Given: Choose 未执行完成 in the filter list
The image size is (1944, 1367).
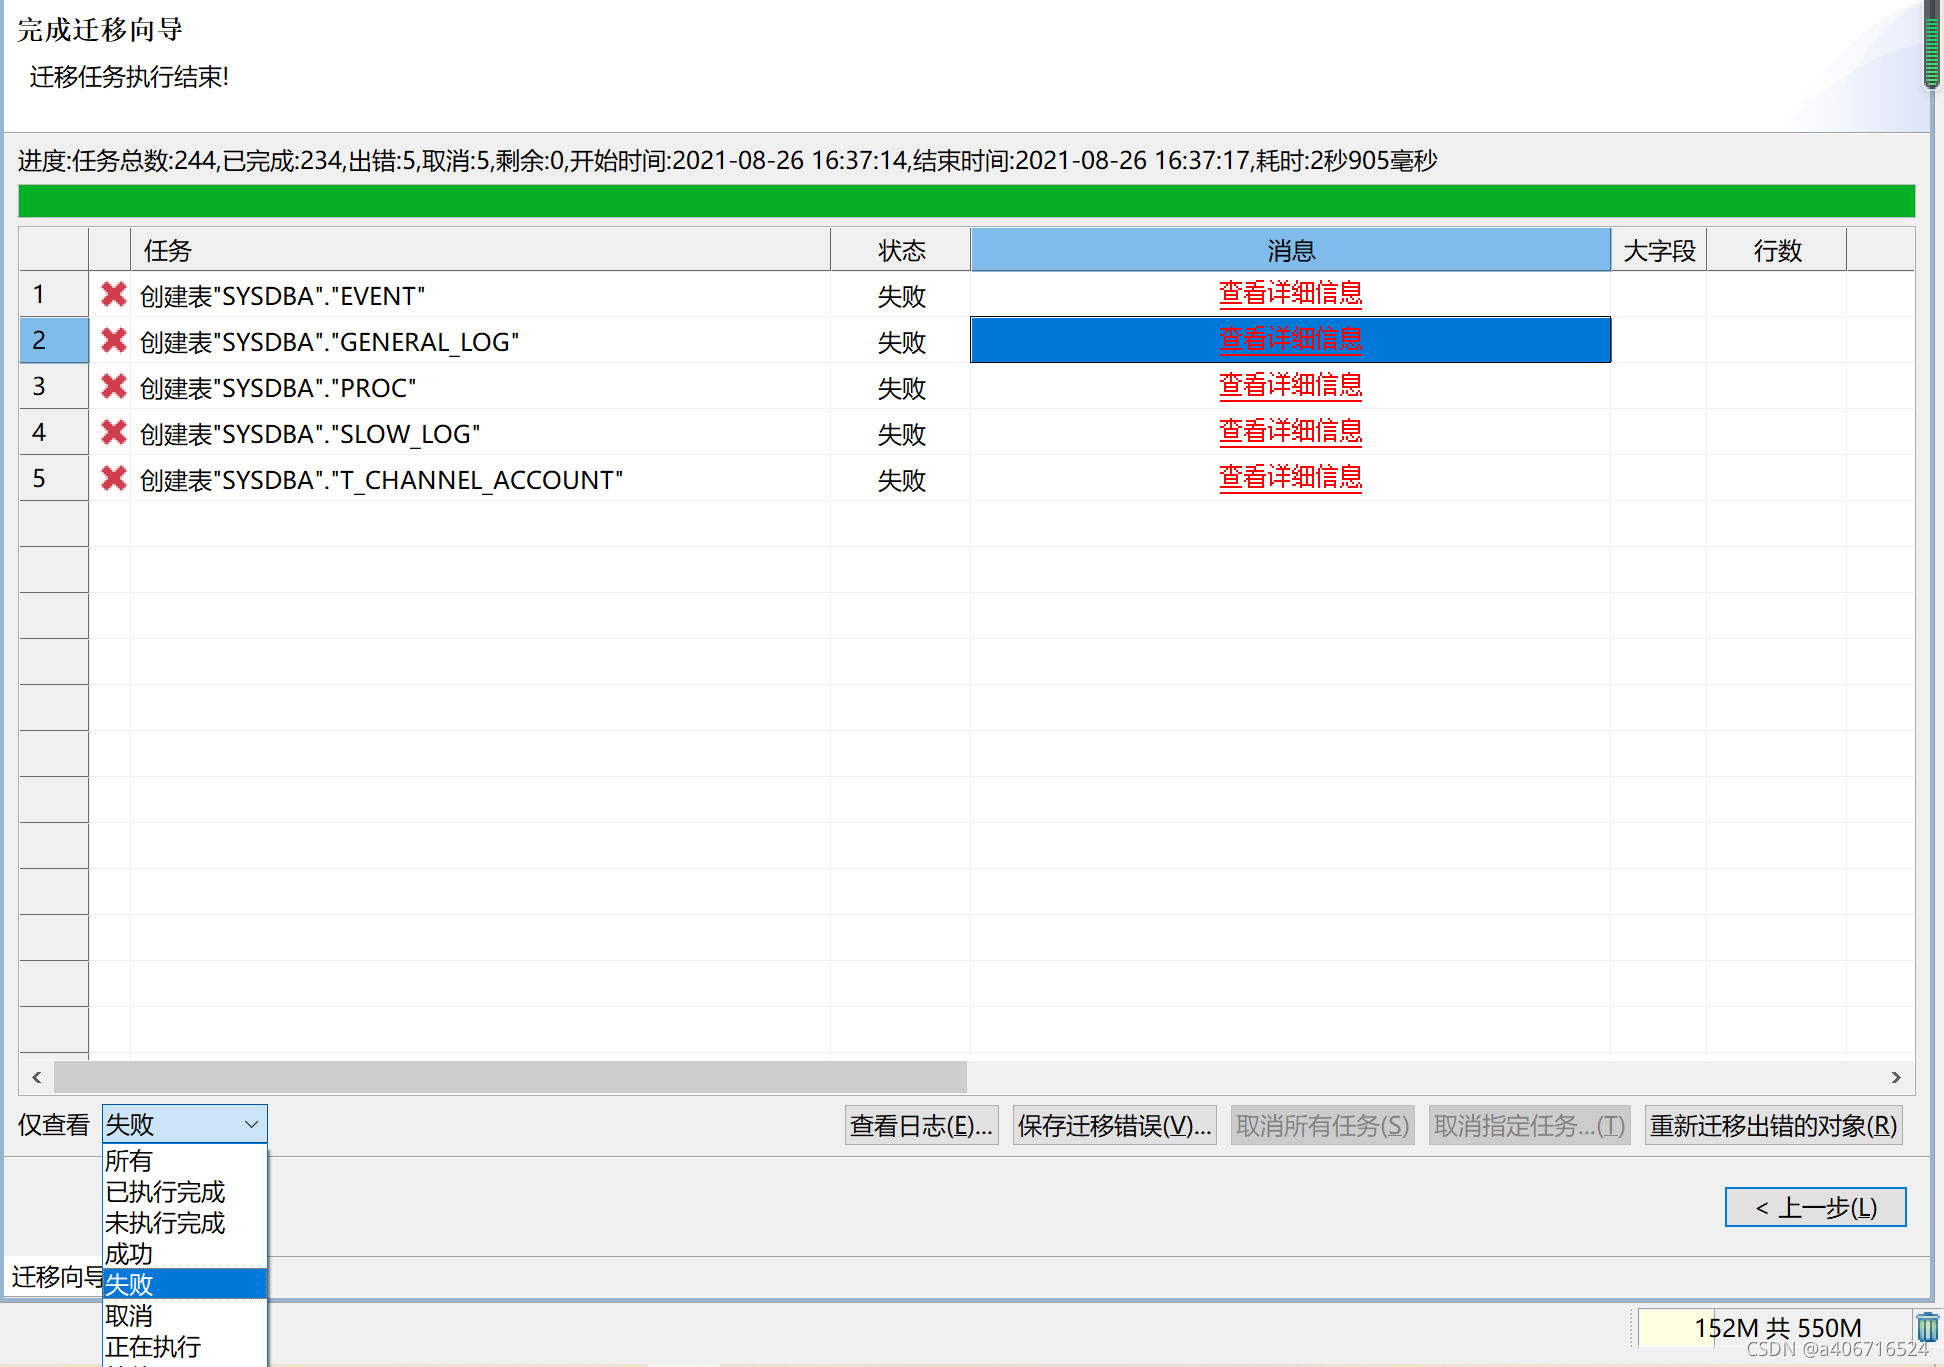Looking at the screenshot, I should (x=184, y=1223).
